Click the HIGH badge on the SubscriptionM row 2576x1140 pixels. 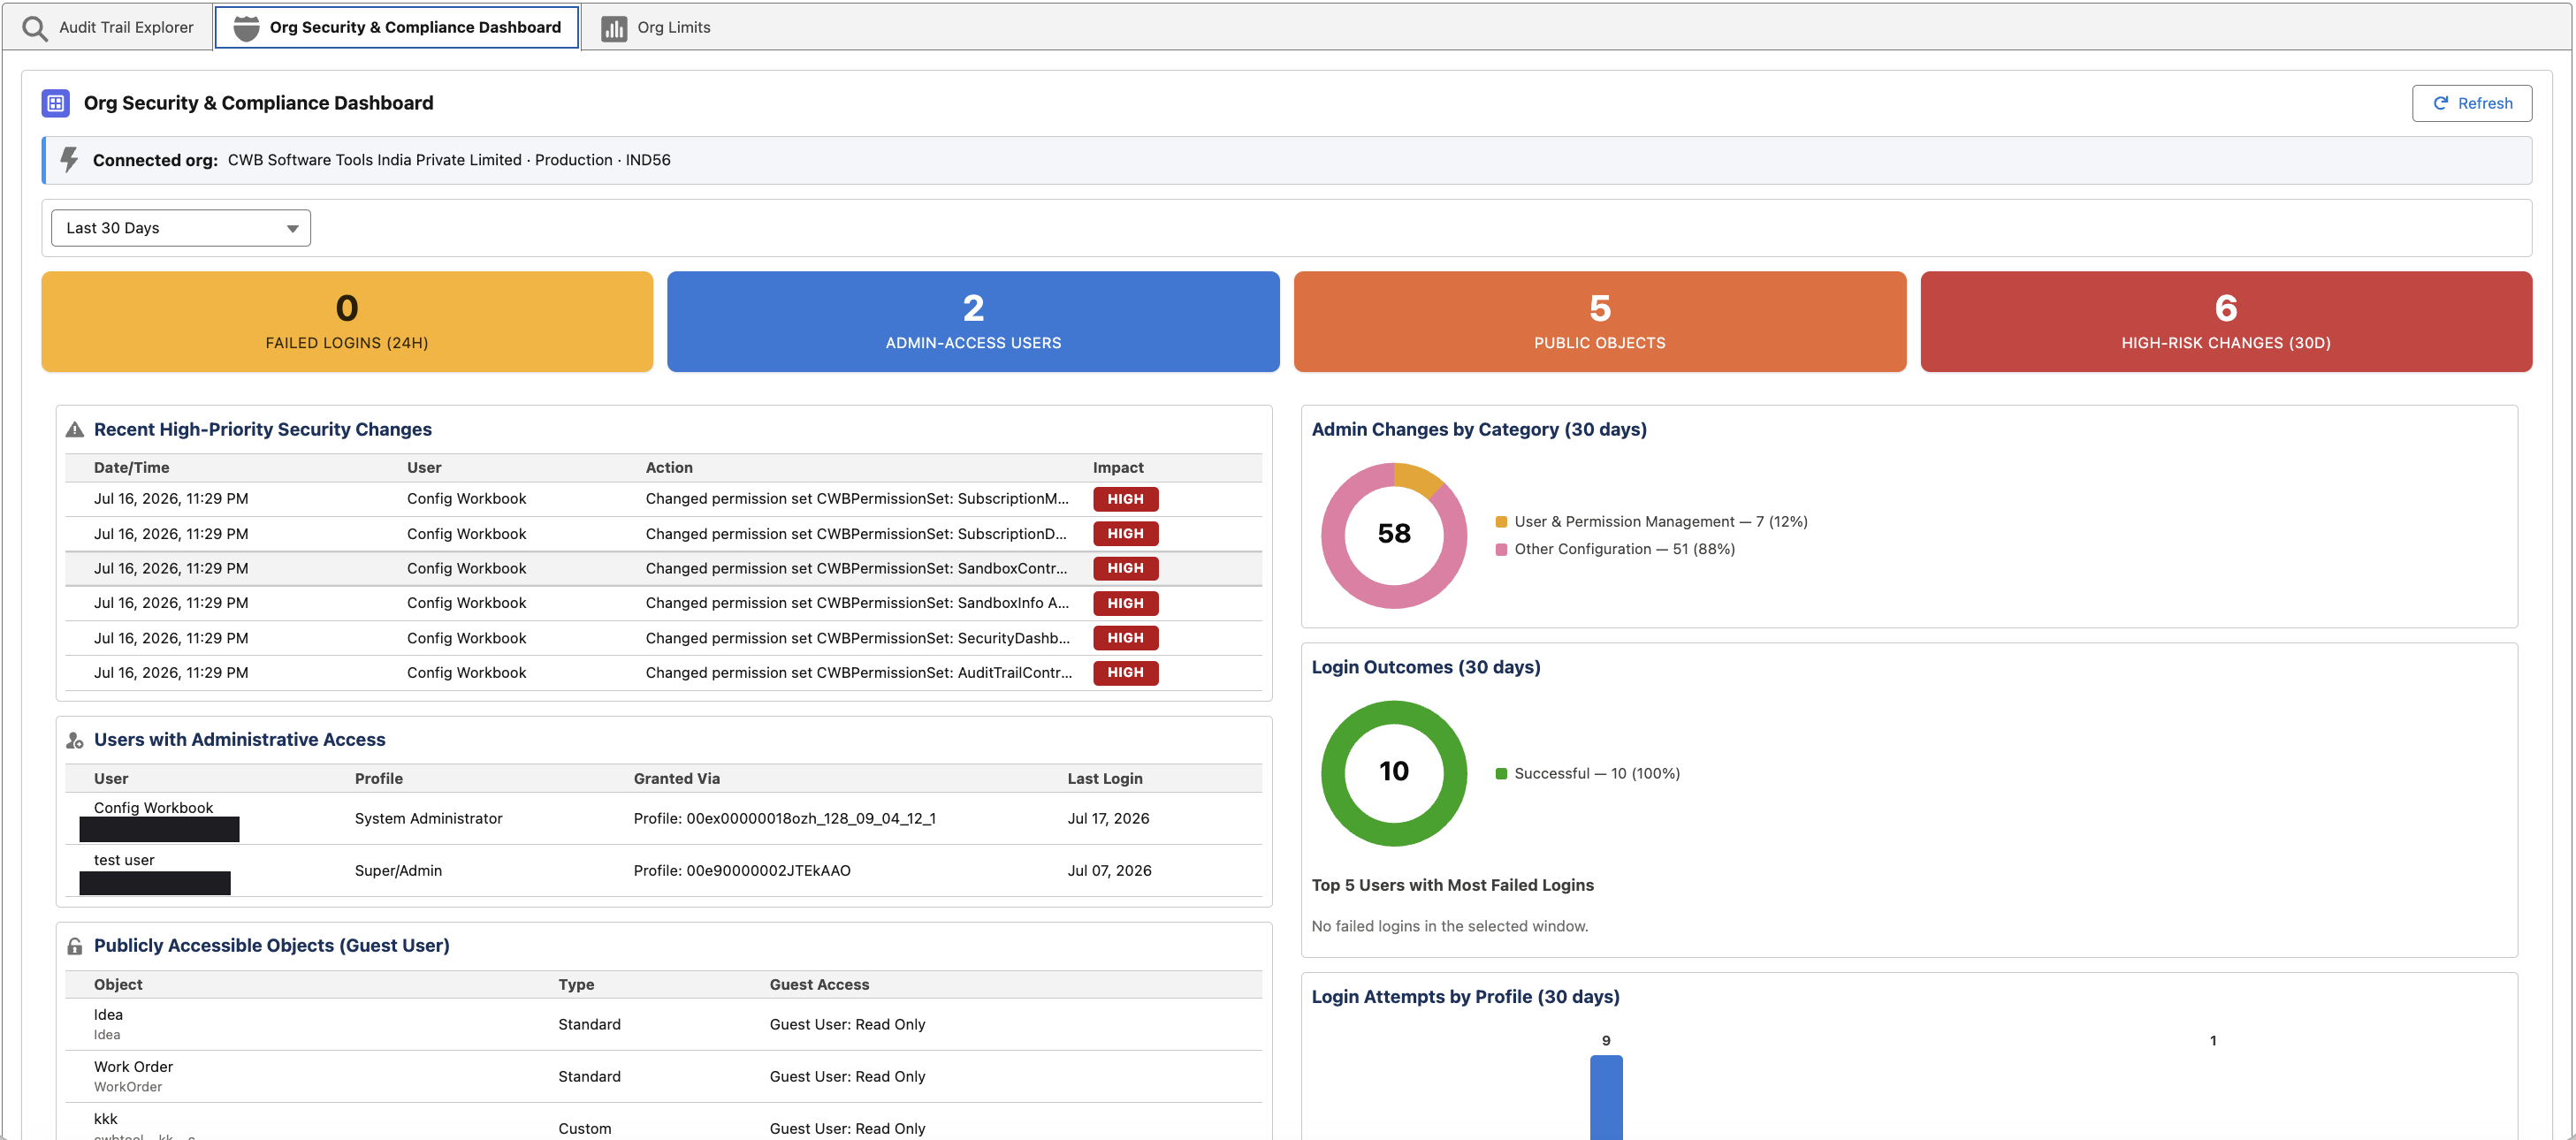1125,499
